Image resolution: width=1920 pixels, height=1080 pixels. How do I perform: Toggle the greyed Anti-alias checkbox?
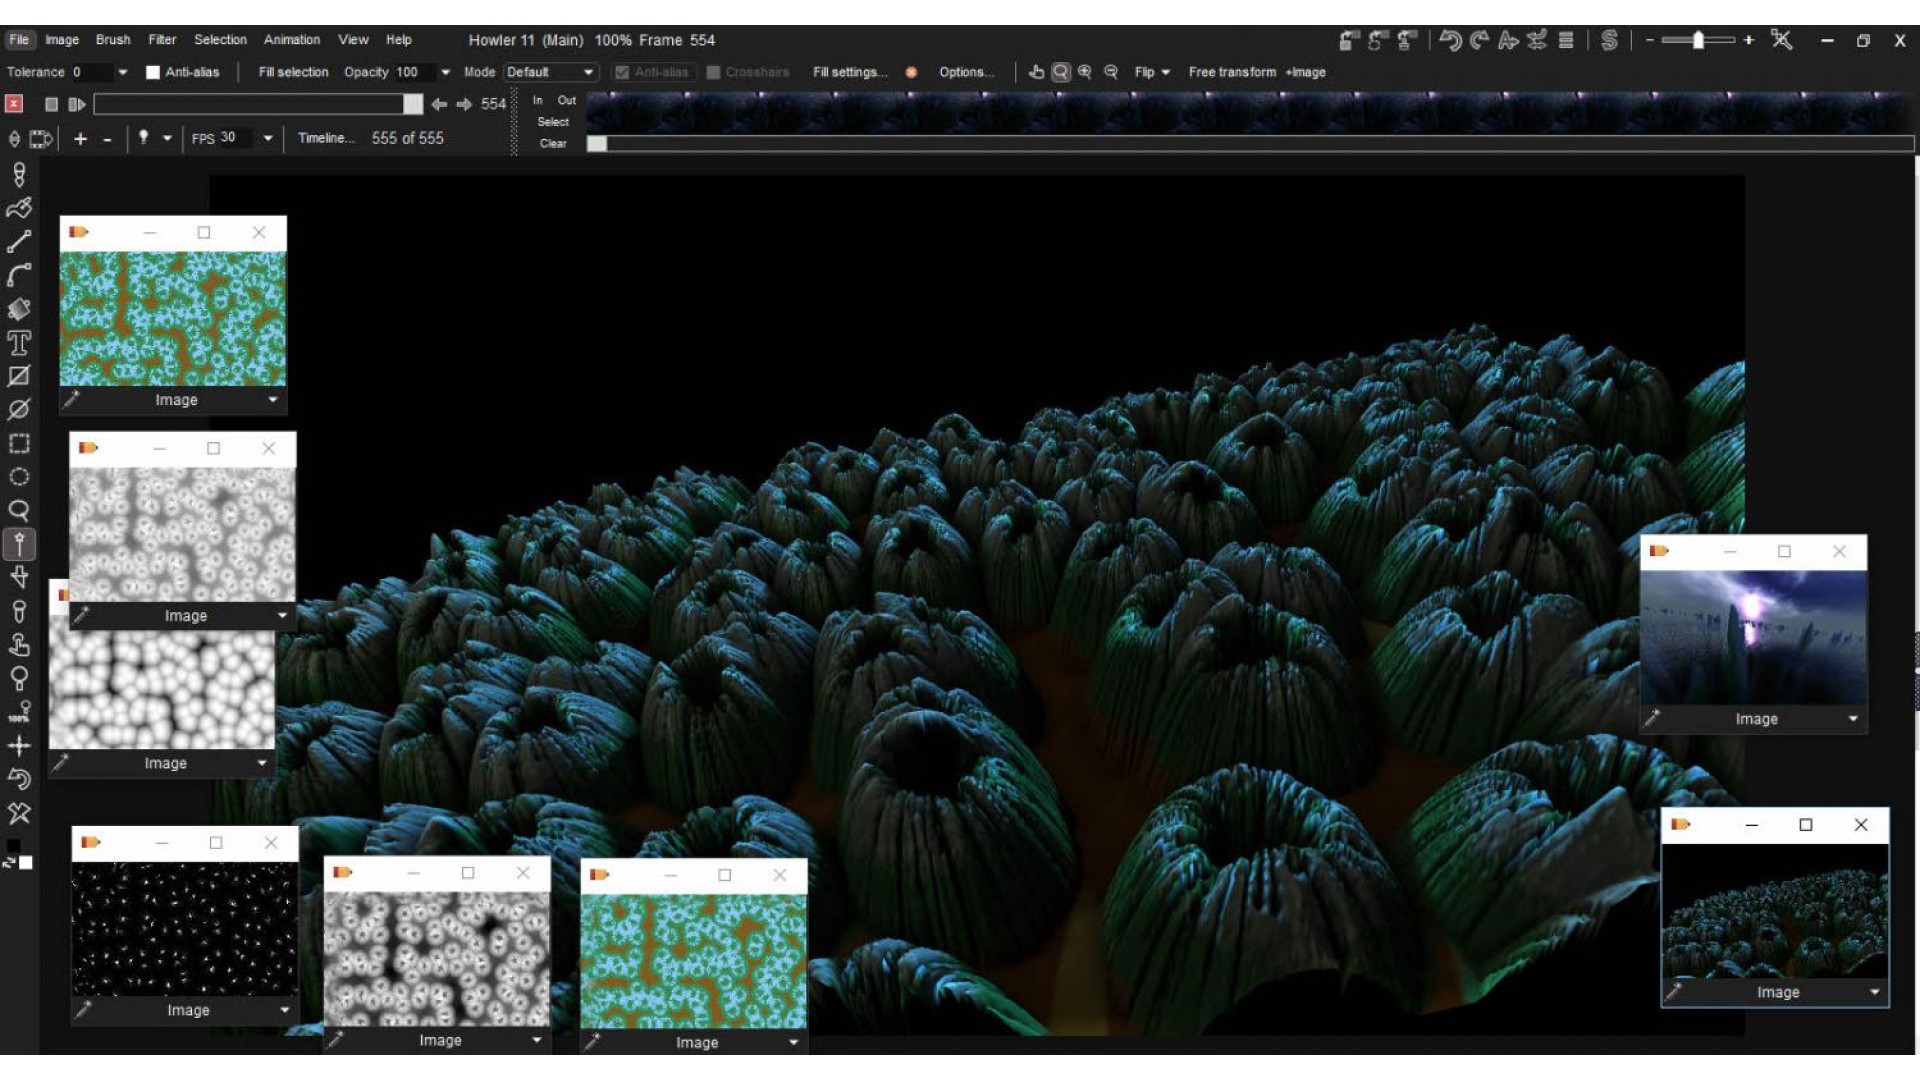[622, 72]
